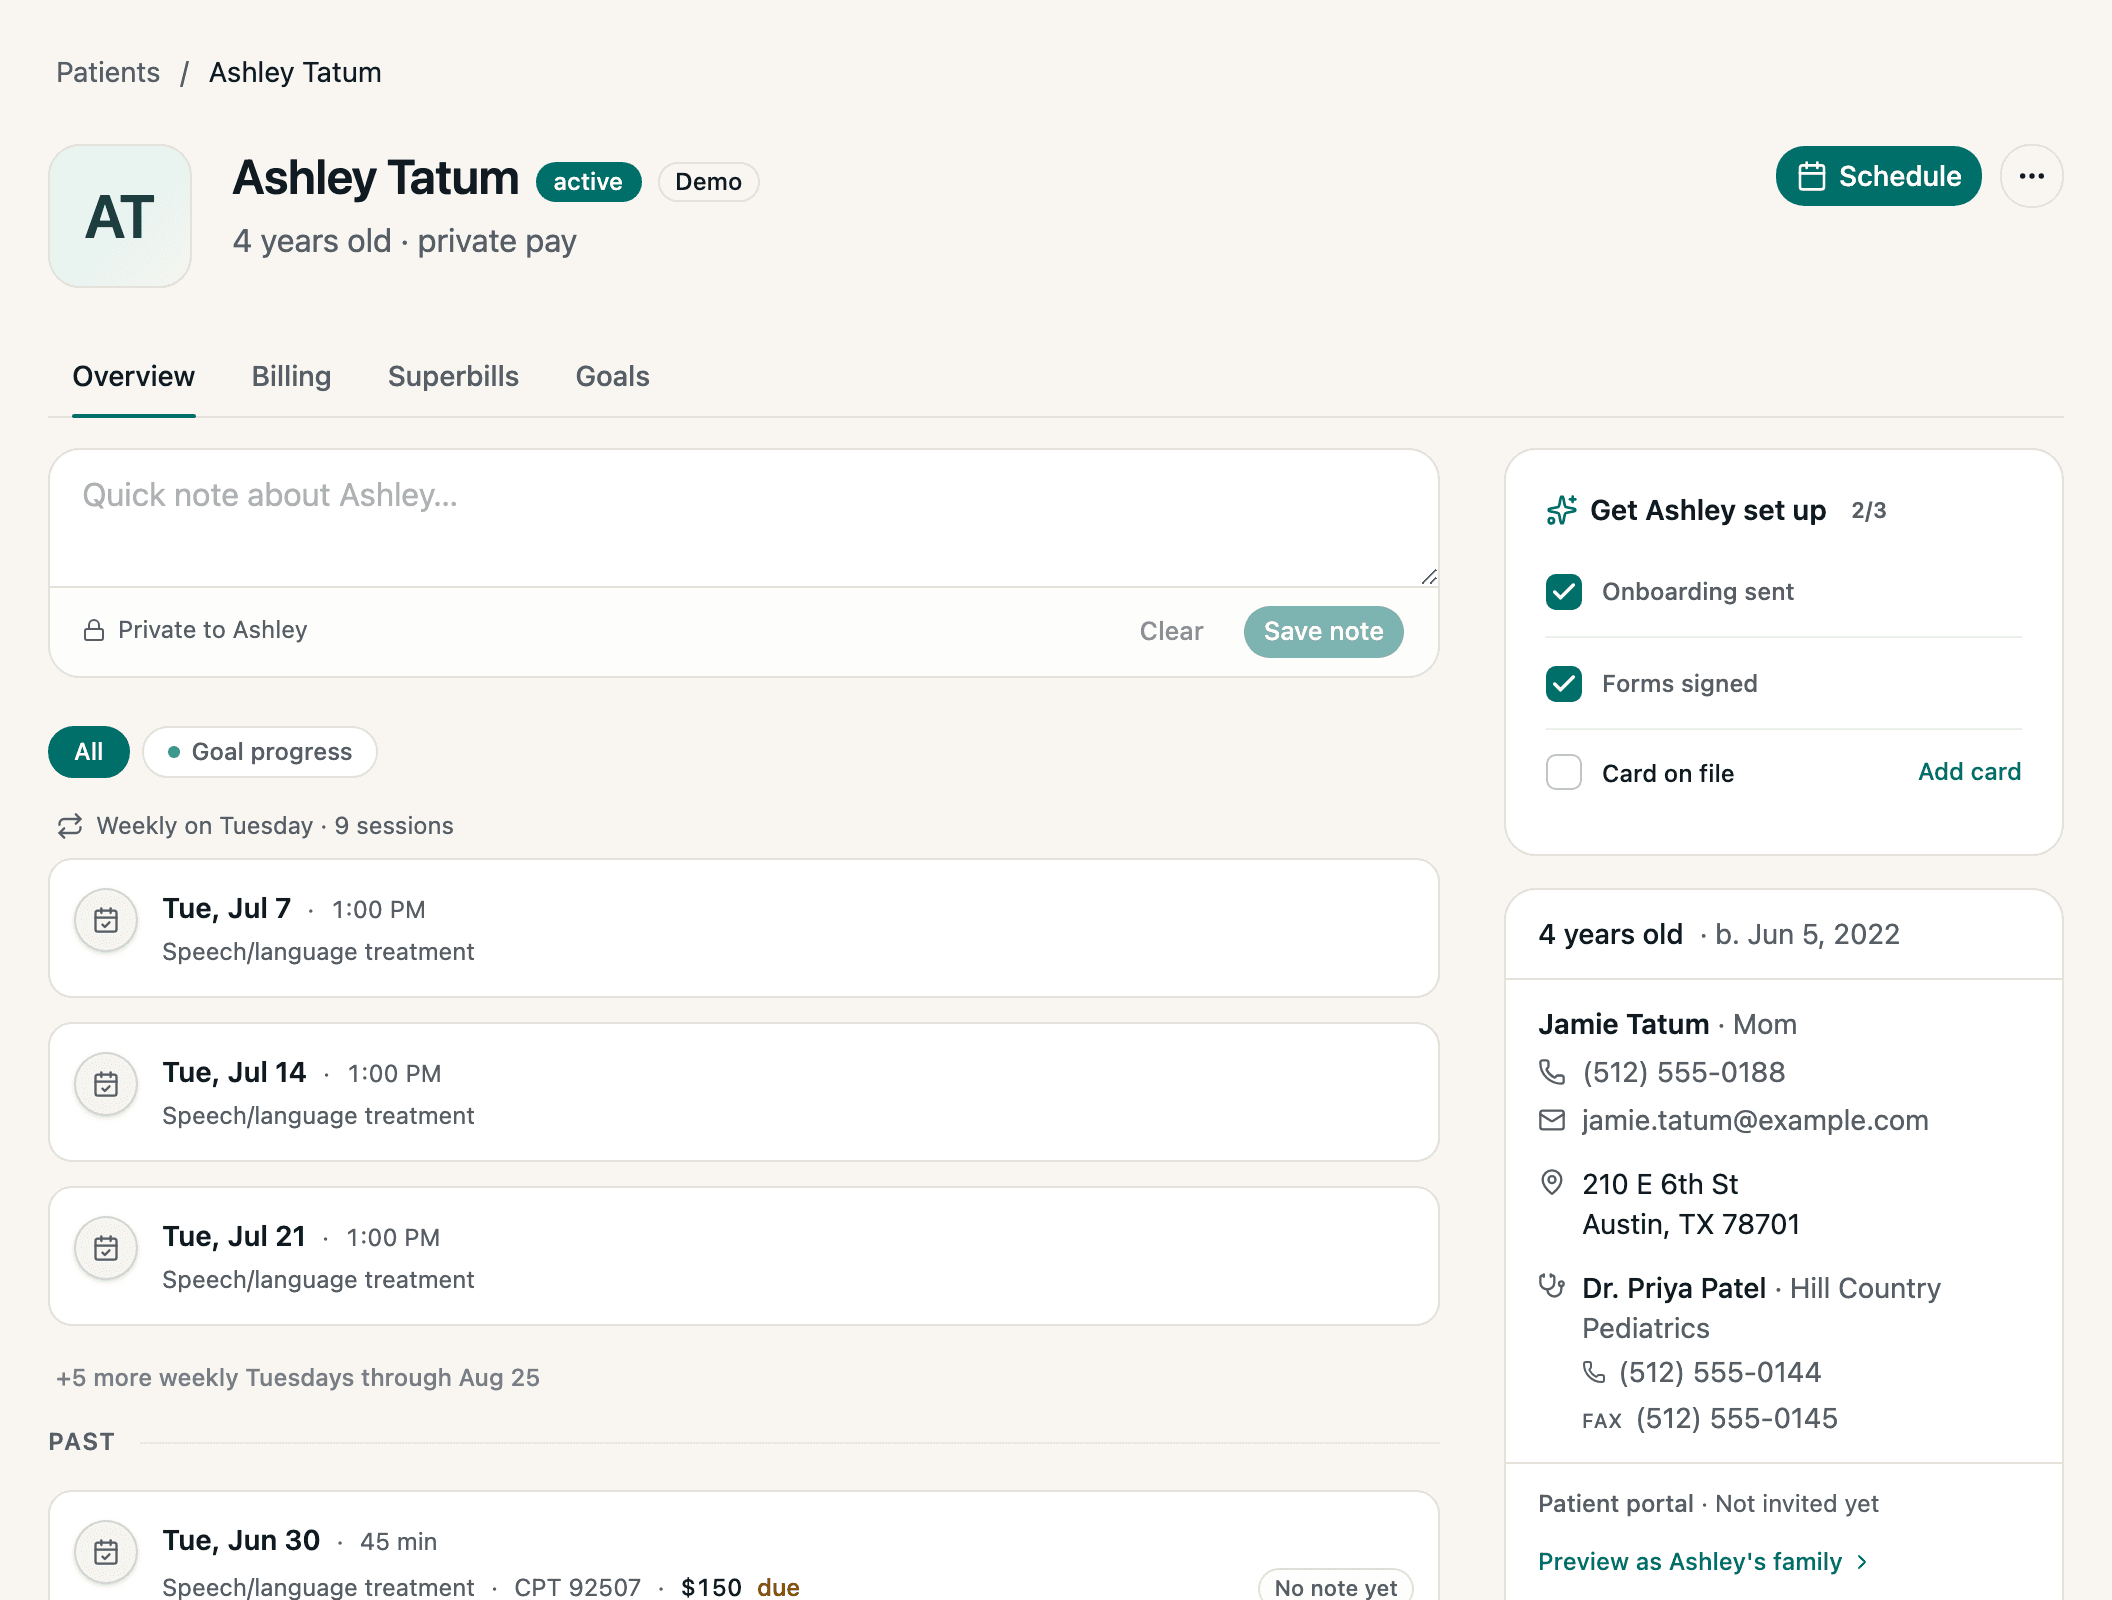Viewport: 2112px width, 1600px height.
Task: Click the phone number (512) 555-0188
Action: pos(1684,1072)
